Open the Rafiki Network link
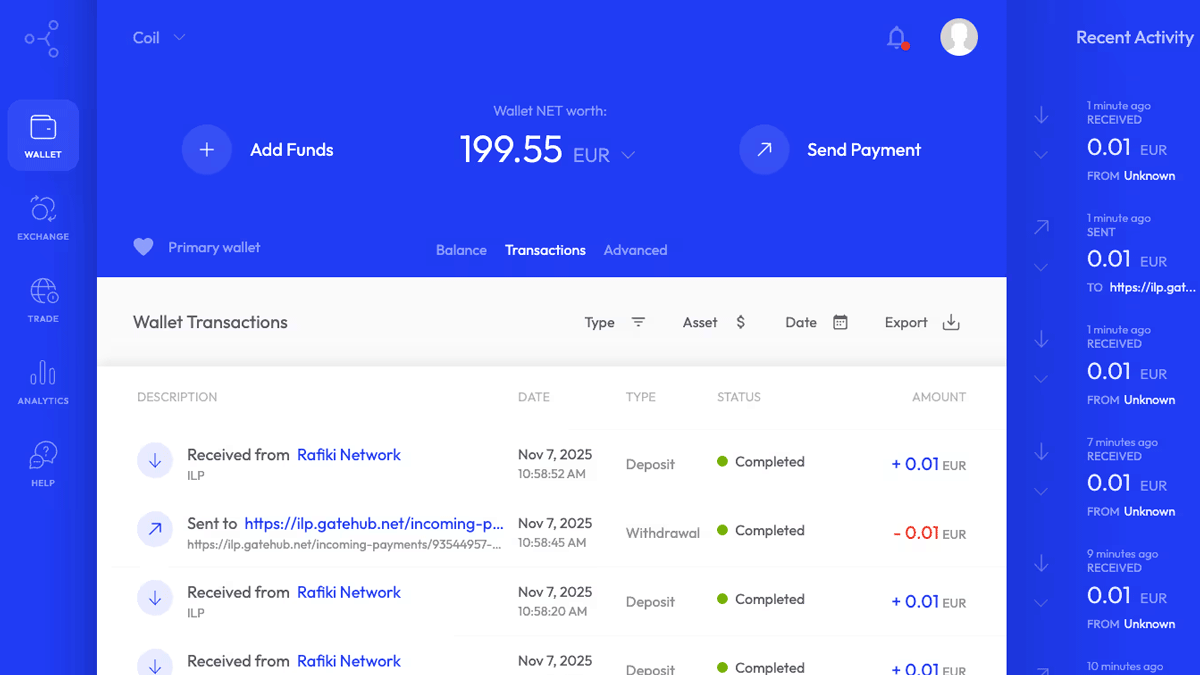The image size is (1200, 675). coord(348,454)
